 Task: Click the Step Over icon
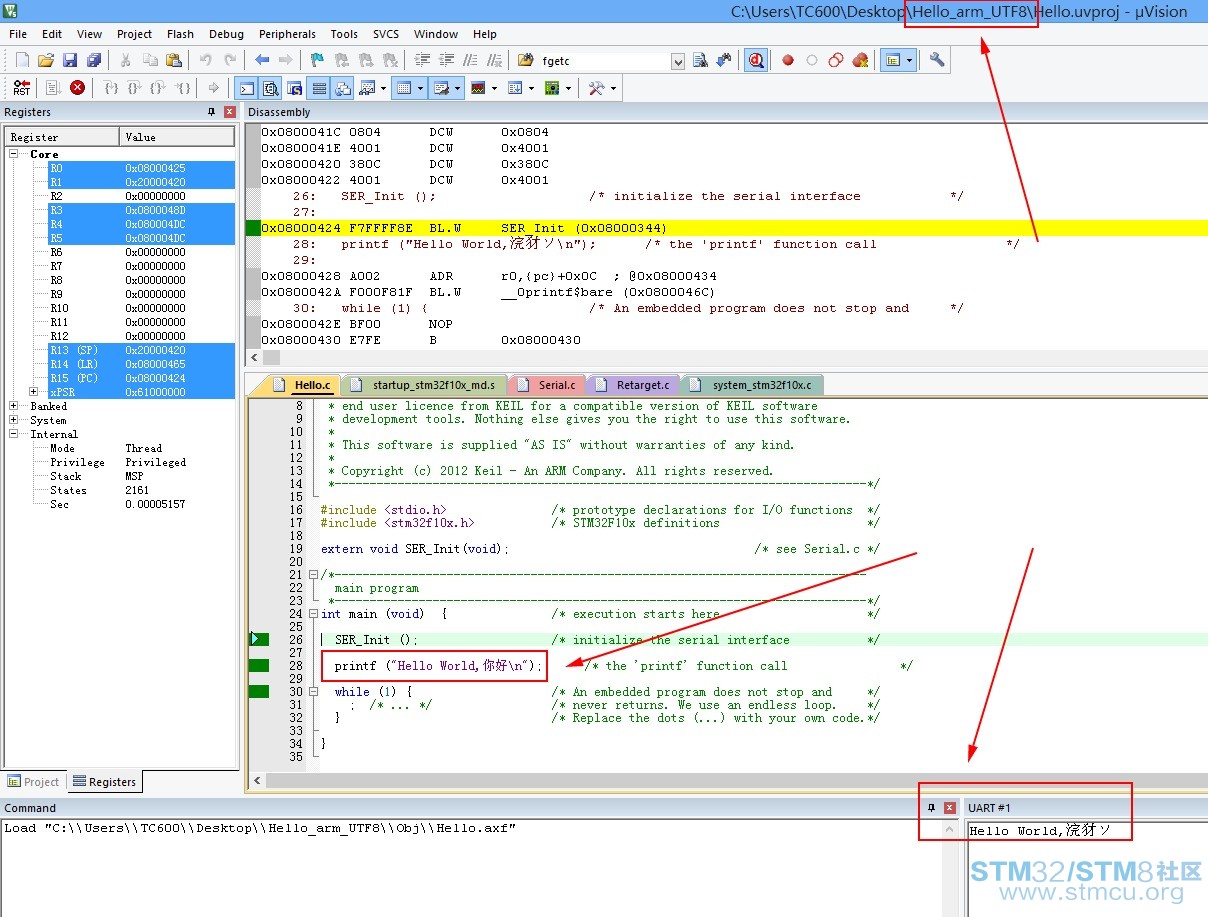(x=135, y=88)
